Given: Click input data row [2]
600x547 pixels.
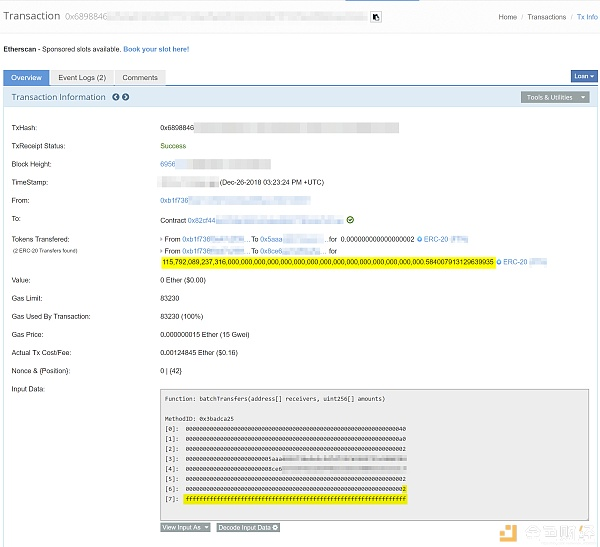Looking at the screenshot, I should coord(285,449).
